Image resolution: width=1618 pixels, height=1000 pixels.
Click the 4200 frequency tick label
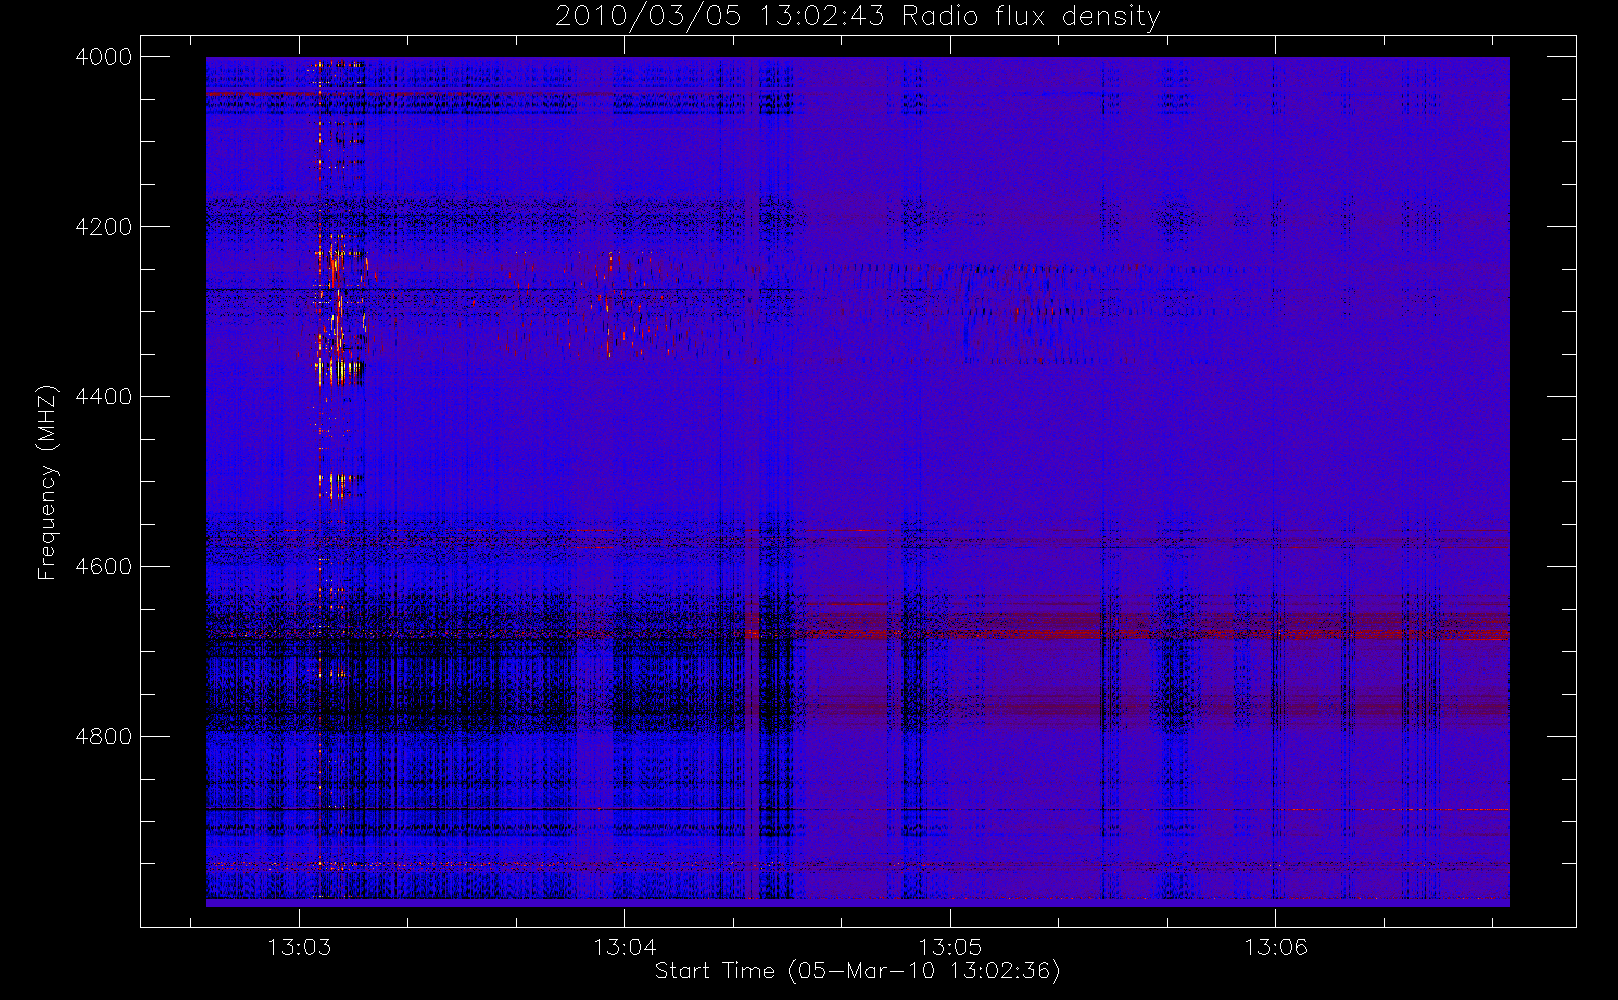click(x=104, y=227)
